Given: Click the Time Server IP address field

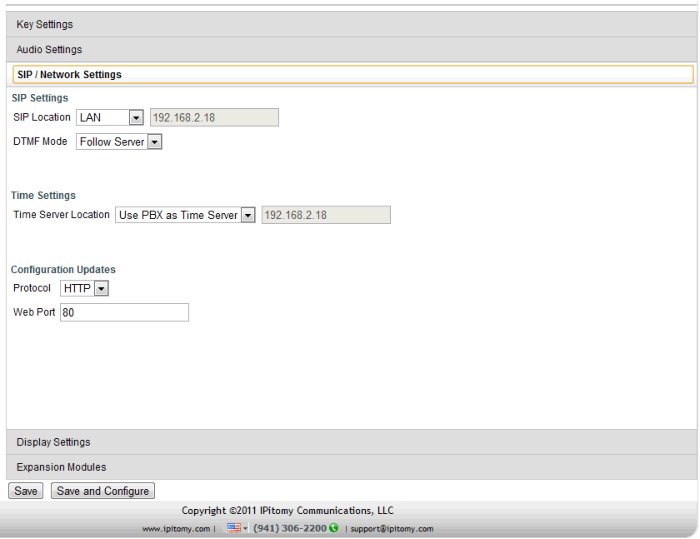Looking at the screenshot, I should pyautogui.click(x=326, y=215).
